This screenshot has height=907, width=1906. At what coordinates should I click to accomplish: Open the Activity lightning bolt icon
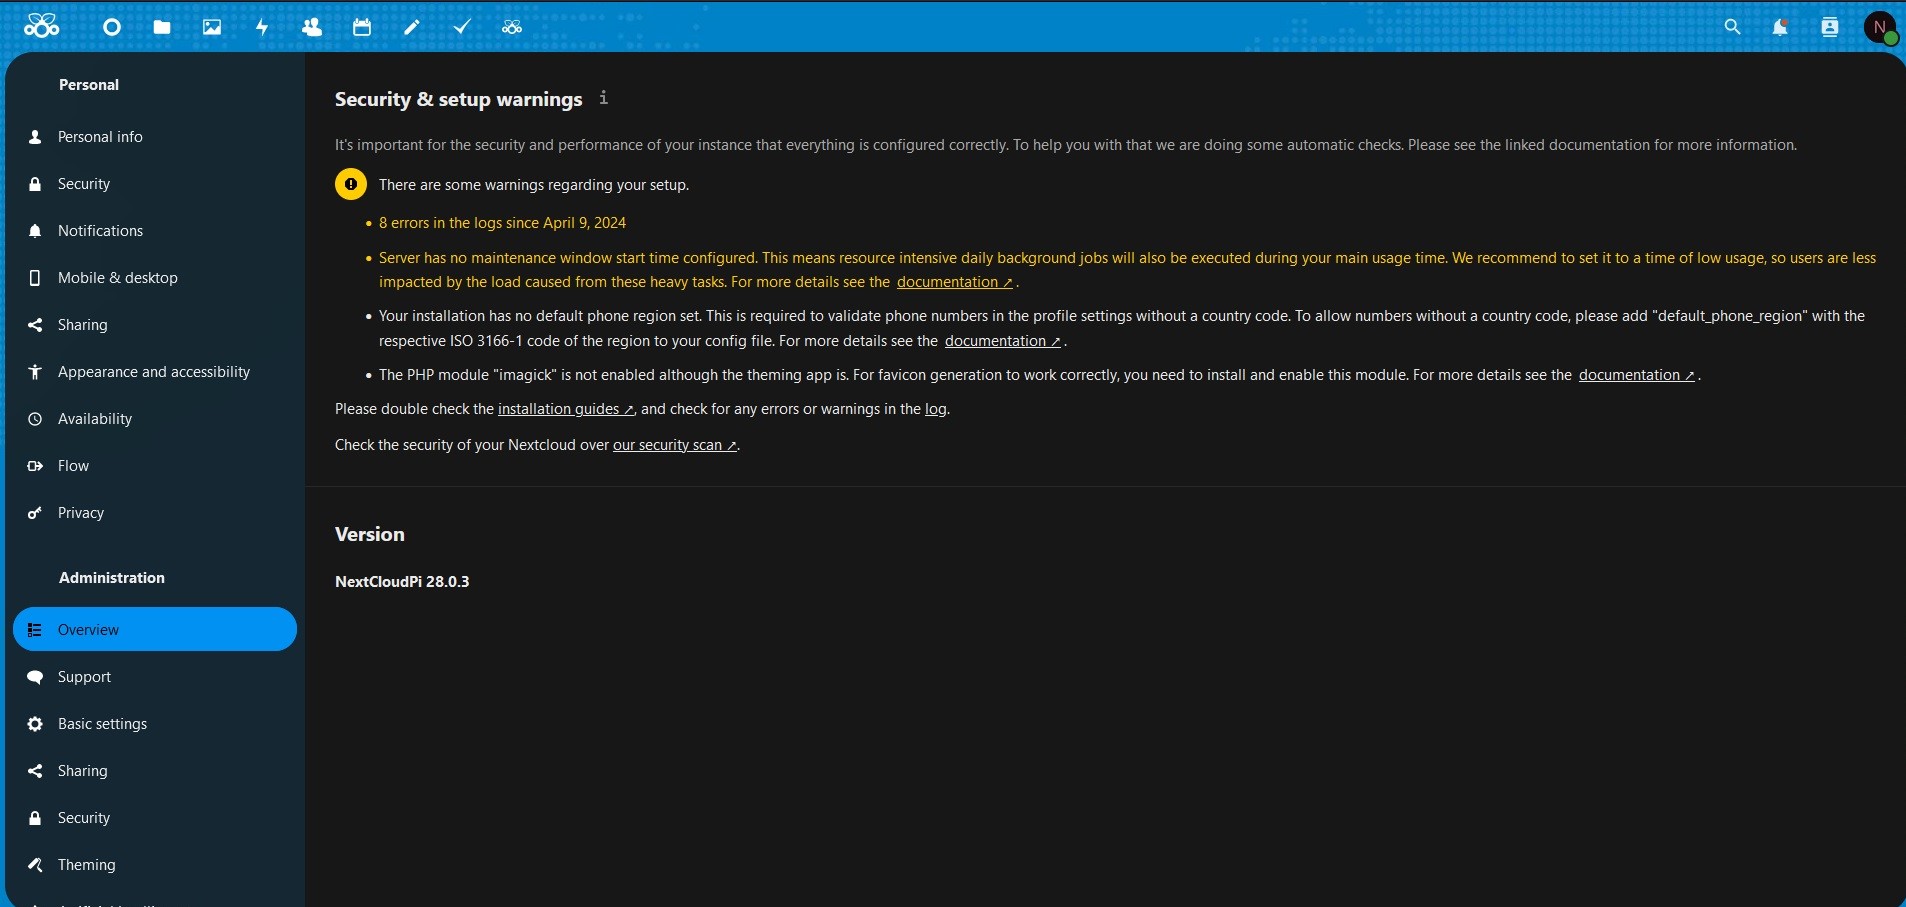(x=263, y=28)
